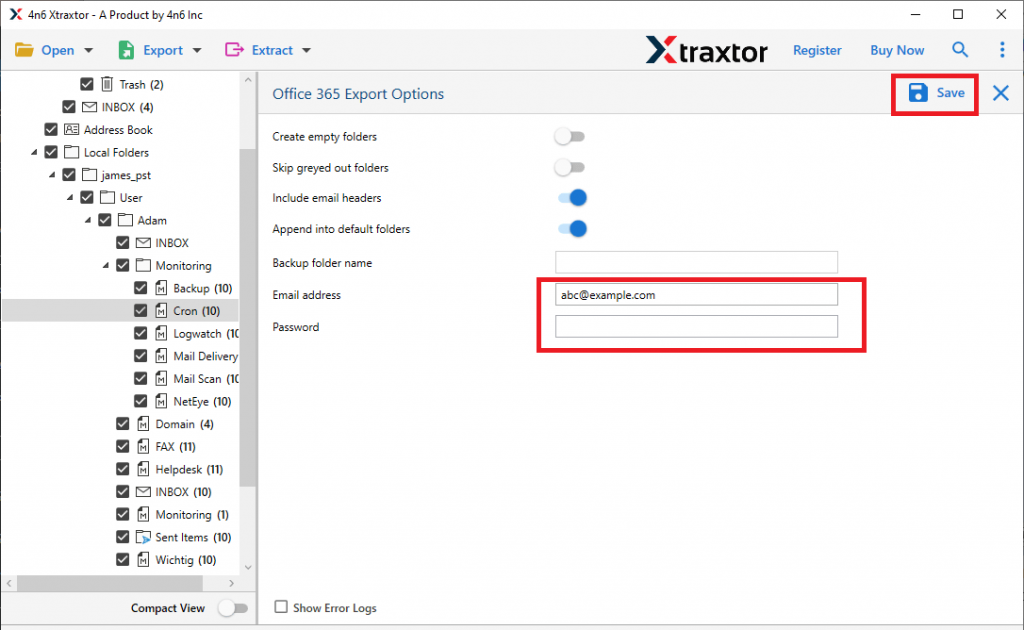Click the Backup (10) mail file icon
The height and width of the screenshot is (630, 1024).
[161, 288]
